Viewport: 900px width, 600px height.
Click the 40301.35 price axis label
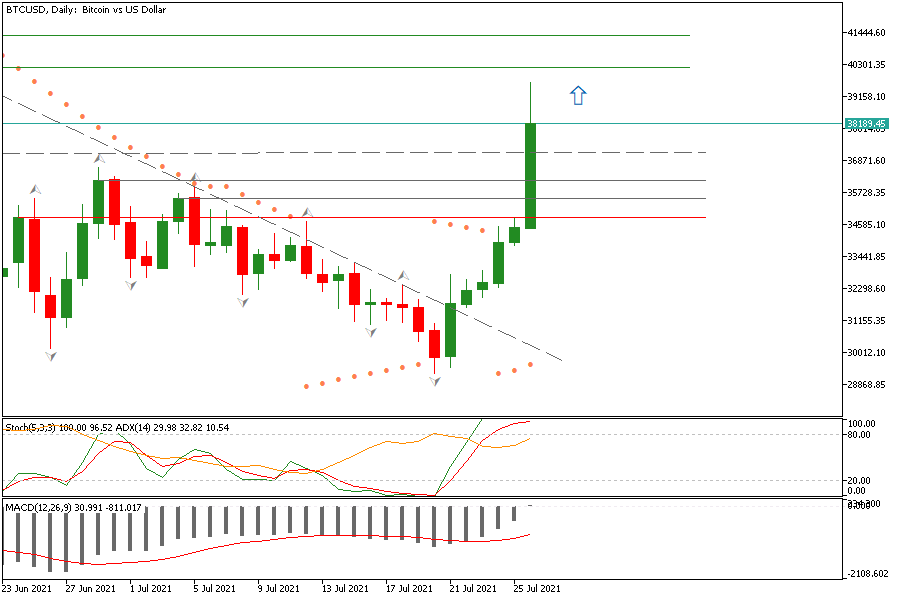[x=867, y=65]
